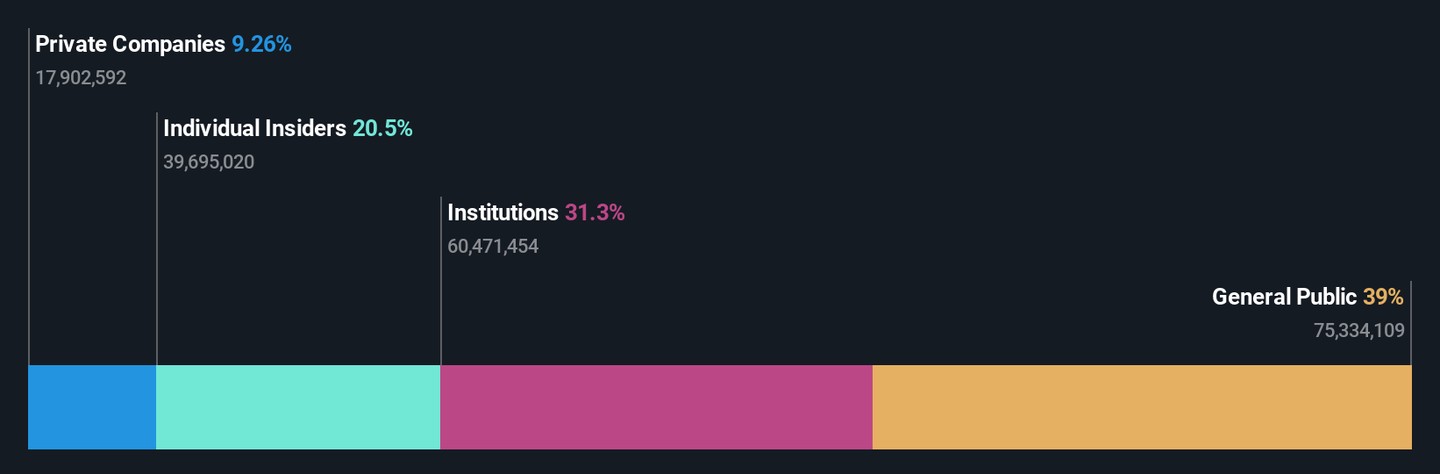Click the 20.5% percentage value
This screenshot has width=1440, height=474.
[382, 129]
